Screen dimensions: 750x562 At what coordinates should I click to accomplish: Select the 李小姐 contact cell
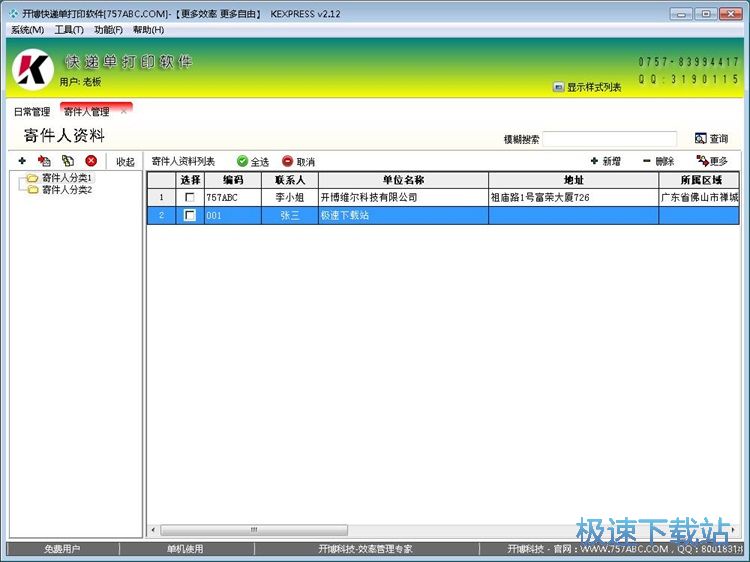point(290,197)
